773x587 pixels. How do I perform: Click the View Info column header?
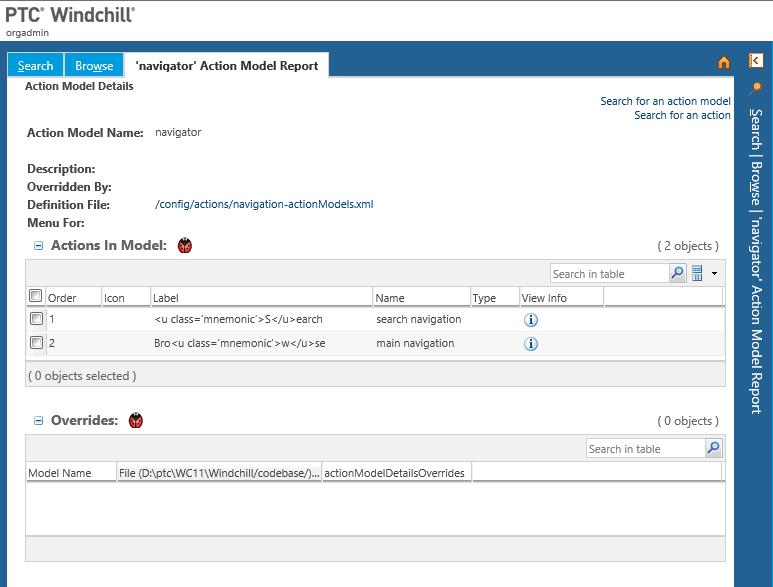562,298
